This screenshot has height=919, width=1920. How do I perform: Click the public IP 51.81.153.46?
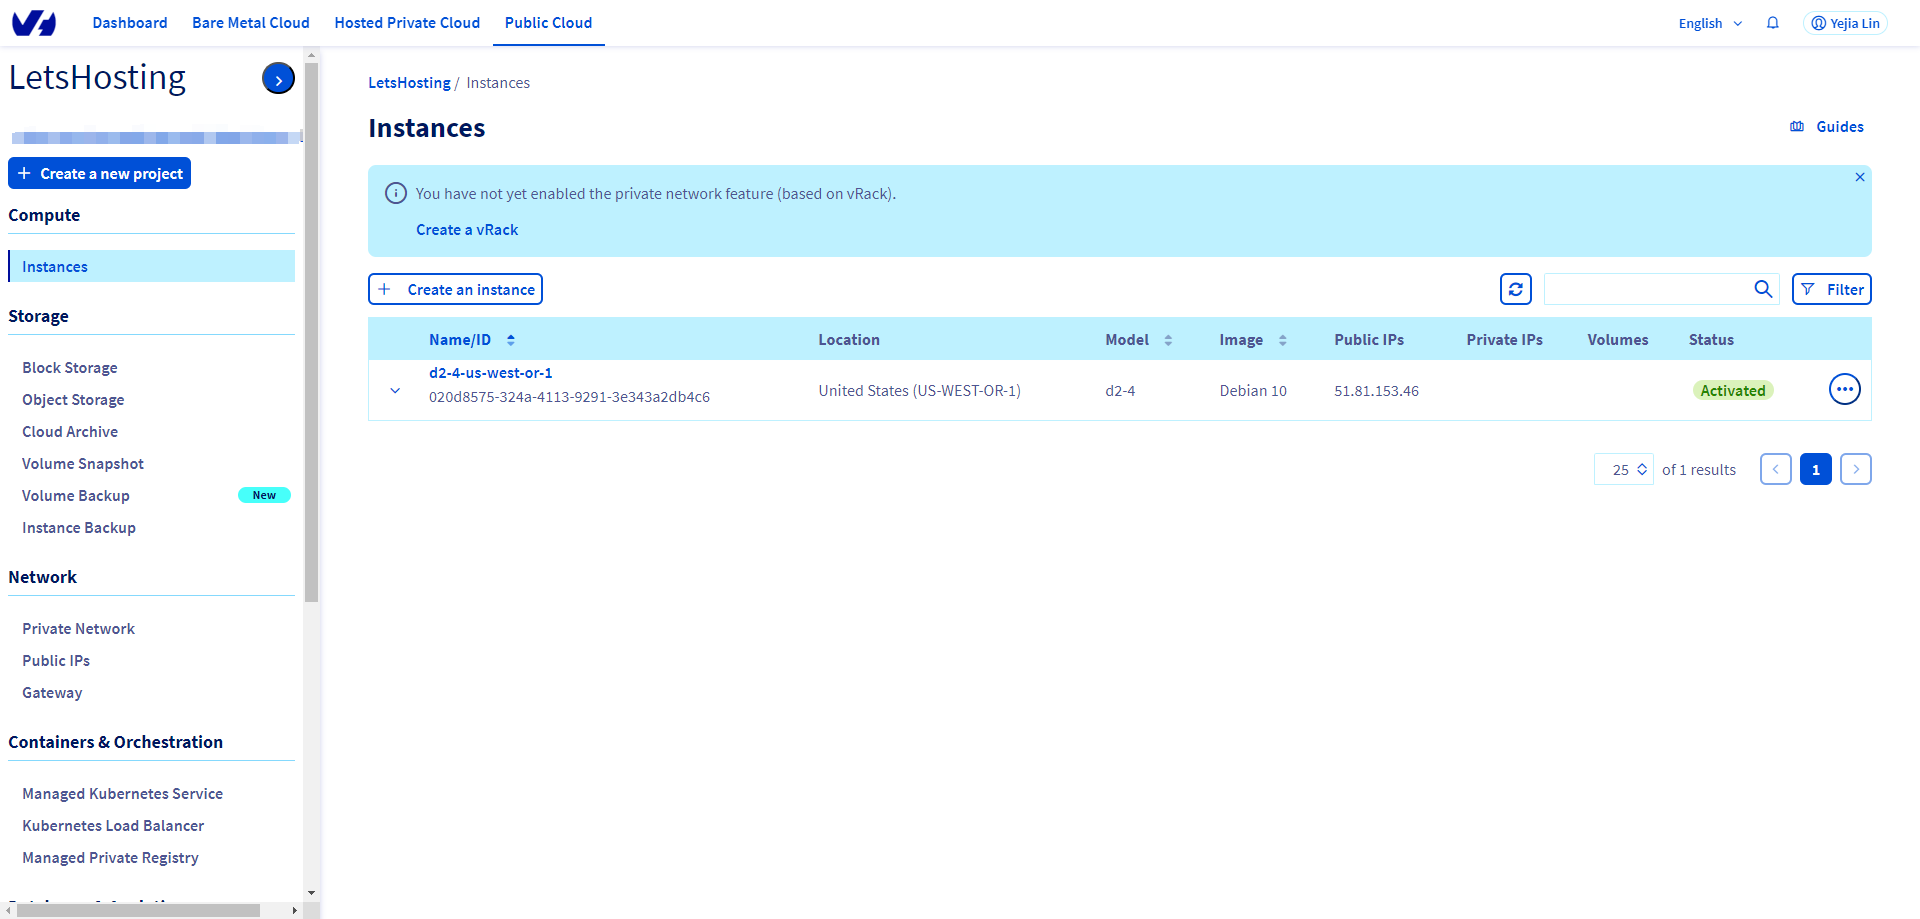click(1376, 391)
